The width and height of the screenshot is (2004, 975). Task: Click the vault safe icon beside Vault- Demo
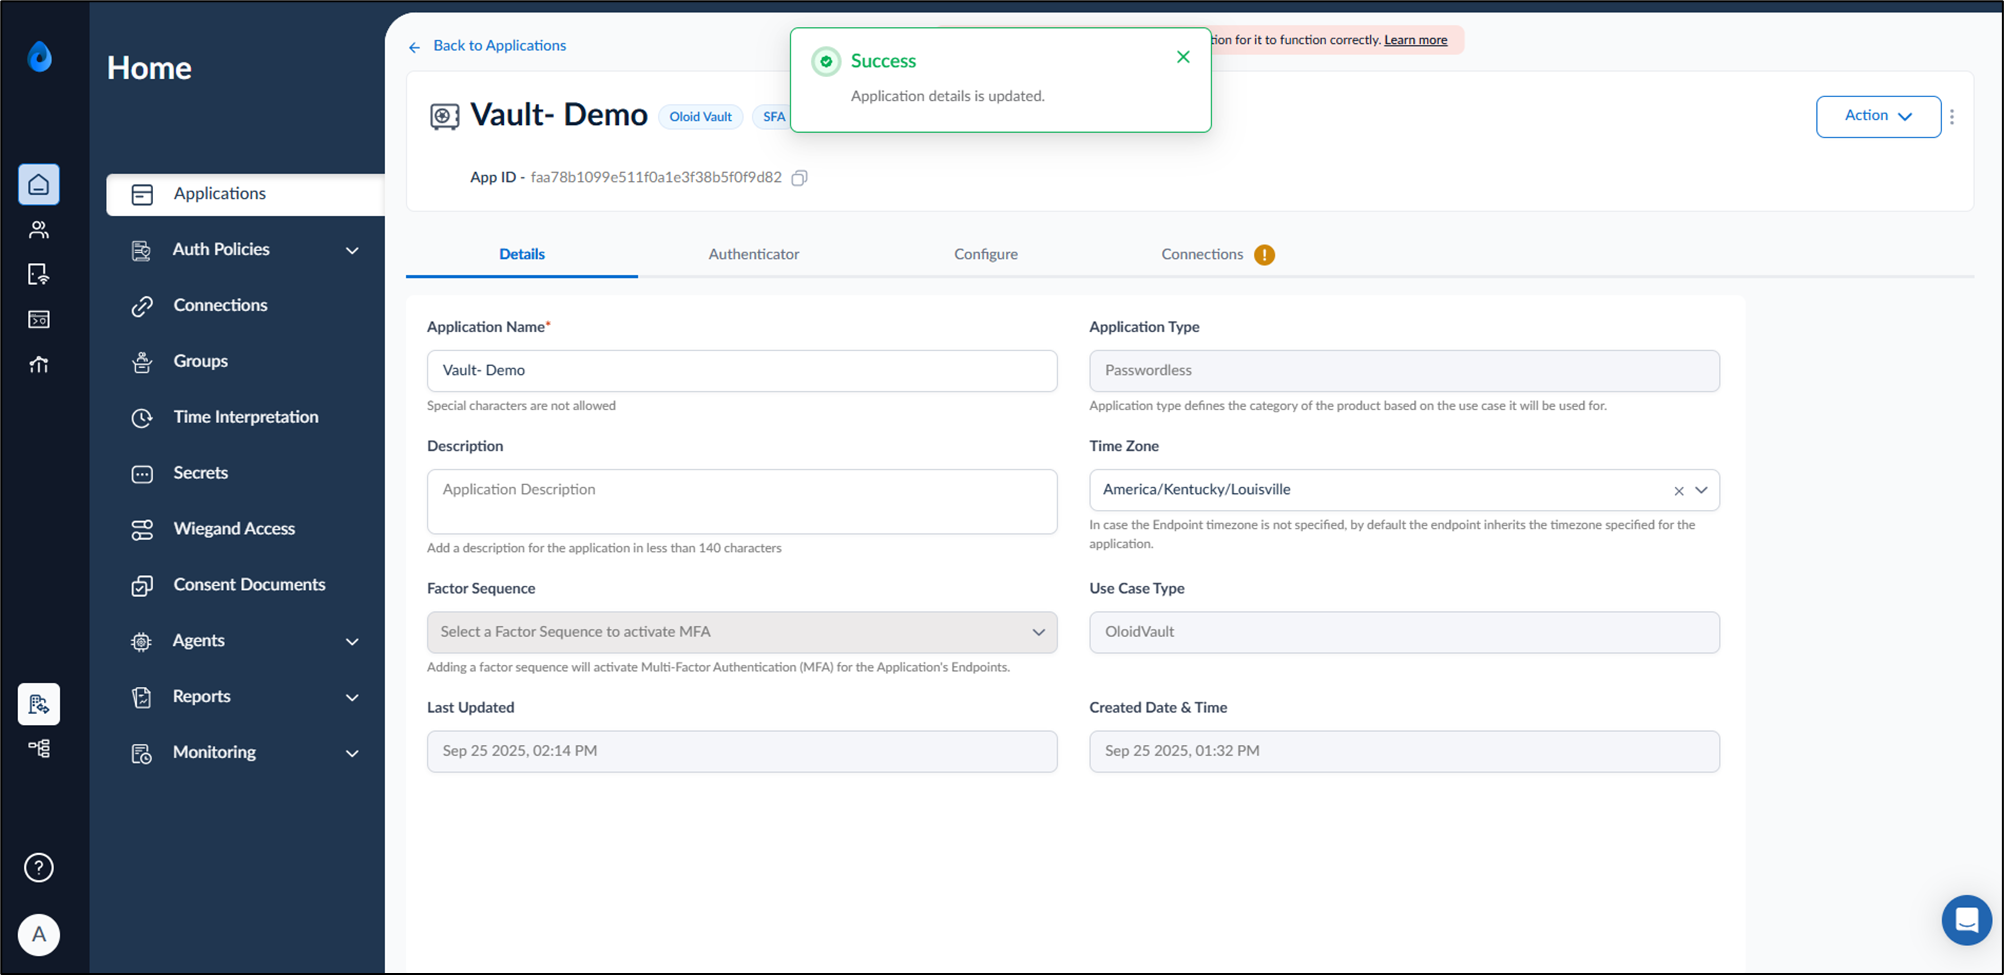point(444,117)
